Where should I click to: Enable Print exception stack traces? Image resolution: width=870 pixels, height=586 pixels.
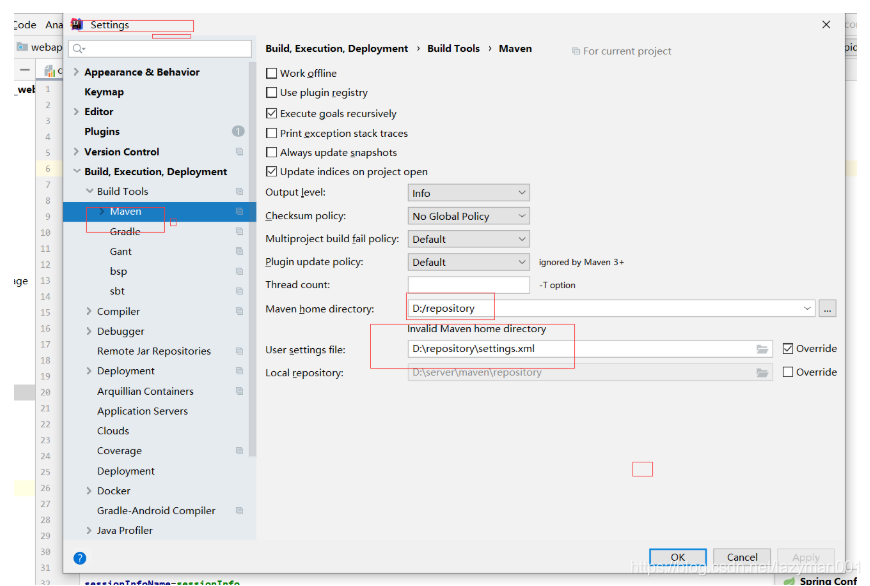pos(271,133)
